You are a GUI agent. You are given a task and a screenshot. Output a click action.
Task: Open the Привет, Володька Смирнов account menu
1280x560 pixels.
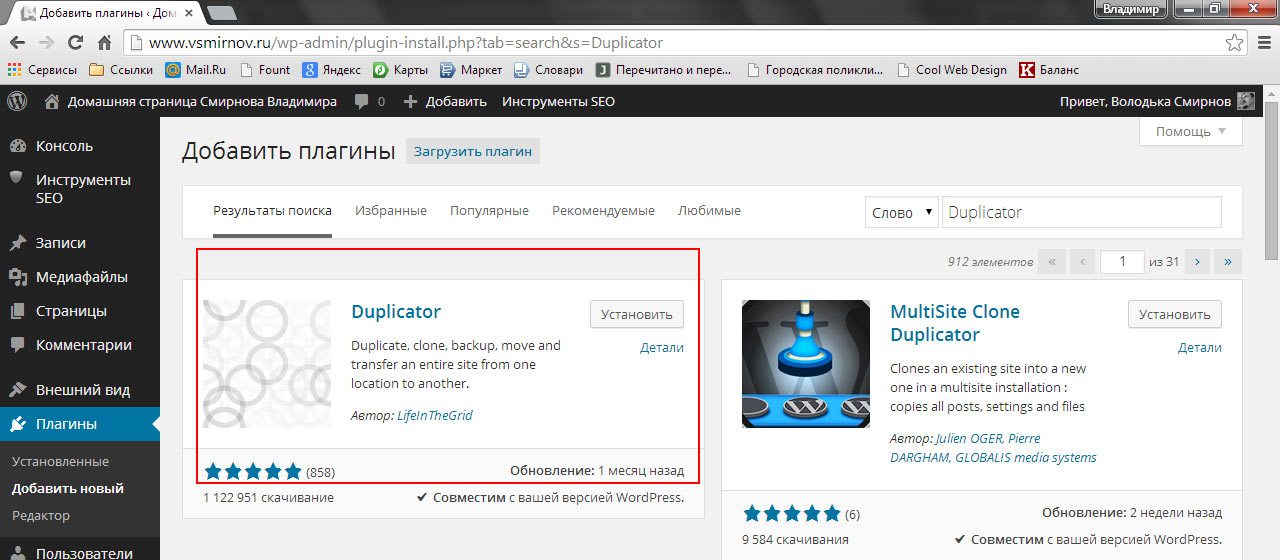pyautogui.click(x=1146, y=101)
